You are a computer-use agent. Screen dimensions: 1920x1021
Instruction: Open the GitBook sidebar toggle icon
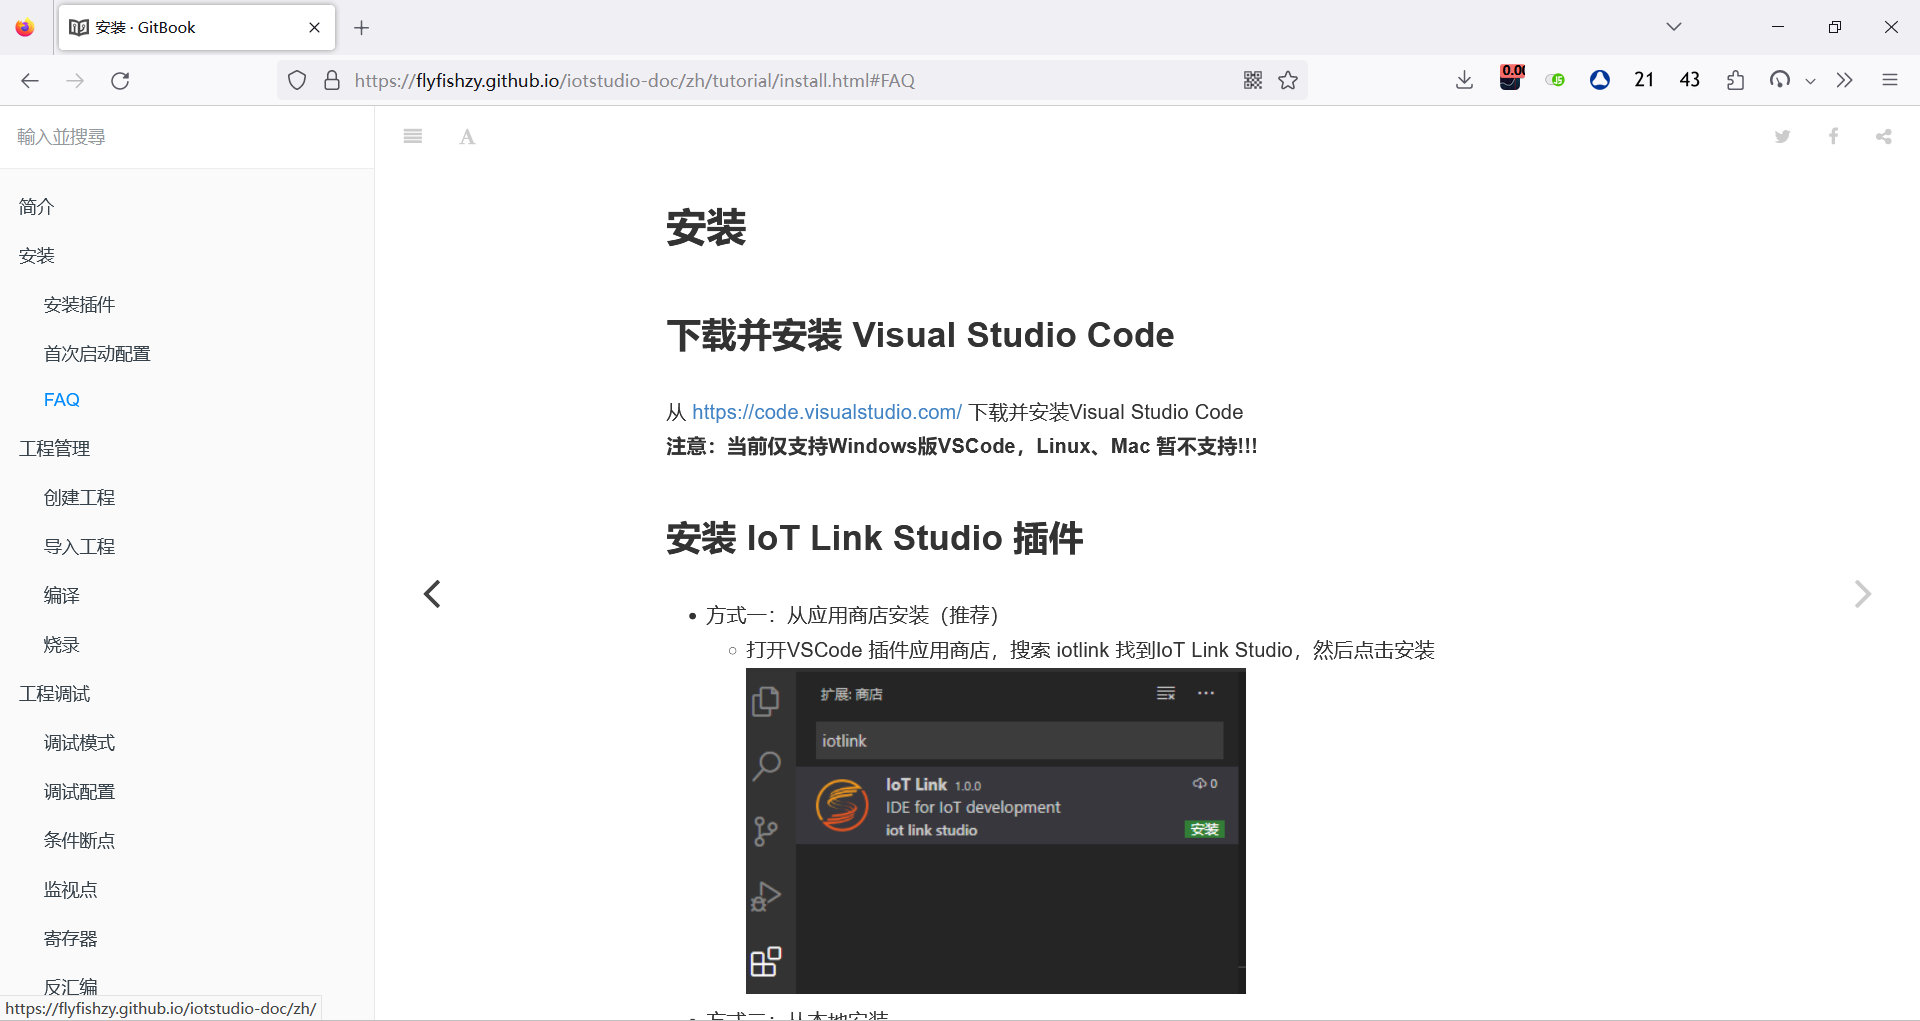(x=412, y=136)
